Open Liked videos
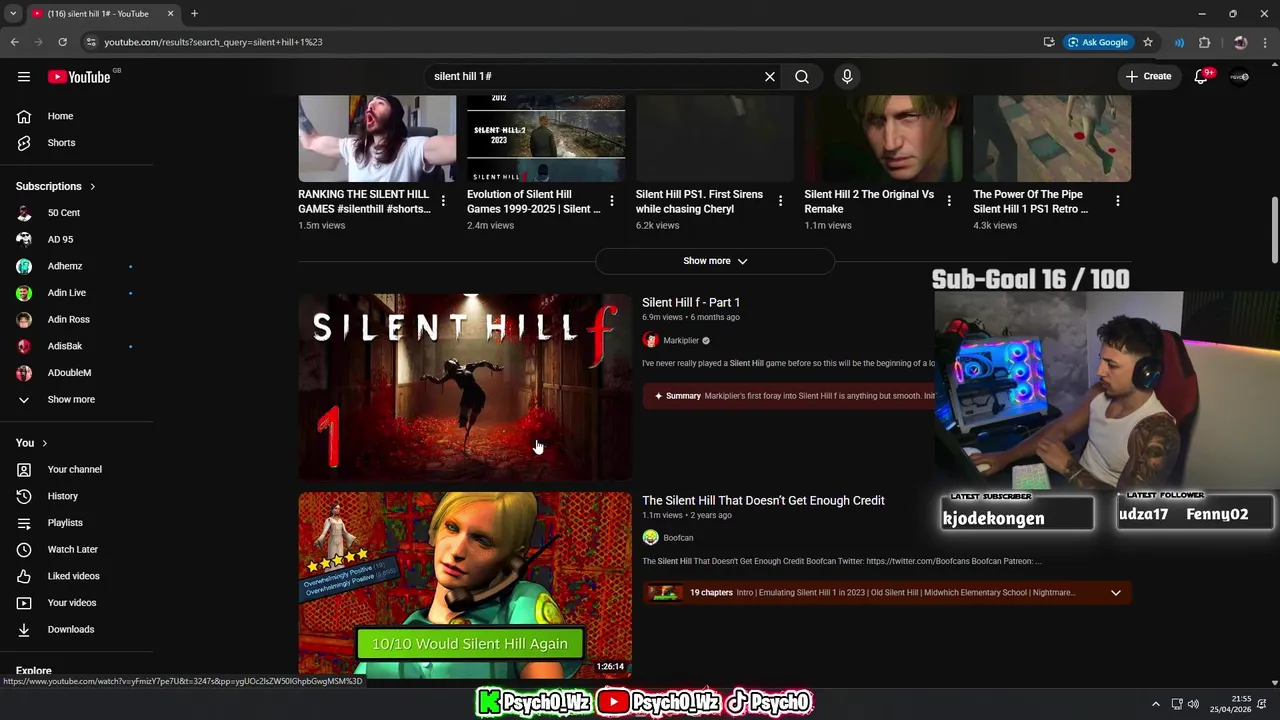1280x720 pixels. pos(73,576)
